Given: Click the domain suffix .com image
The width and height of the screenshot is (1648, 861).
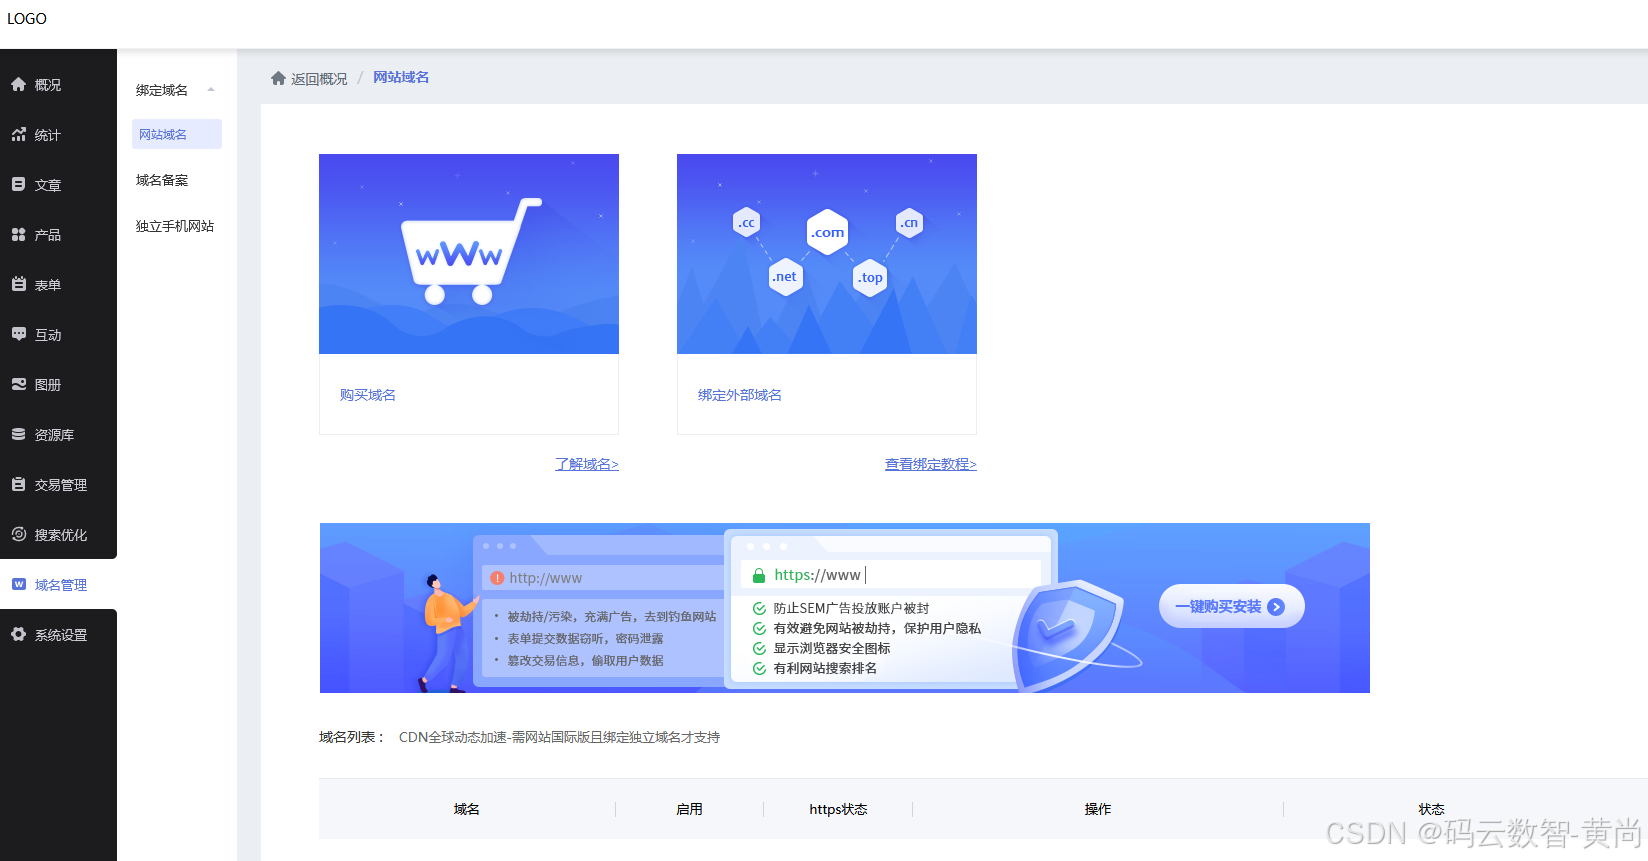Looking at the screenshot, I should (x=827, y=254).
